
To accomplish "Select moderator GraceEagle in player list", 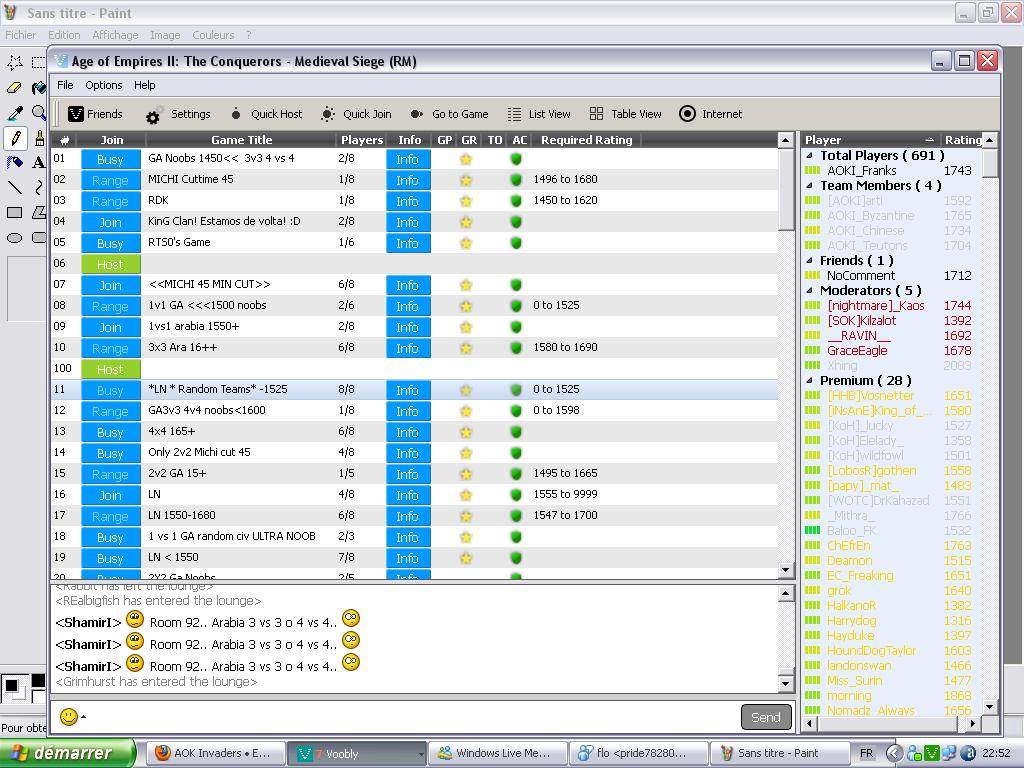I will pyautogui.click(x=857, y=351).
